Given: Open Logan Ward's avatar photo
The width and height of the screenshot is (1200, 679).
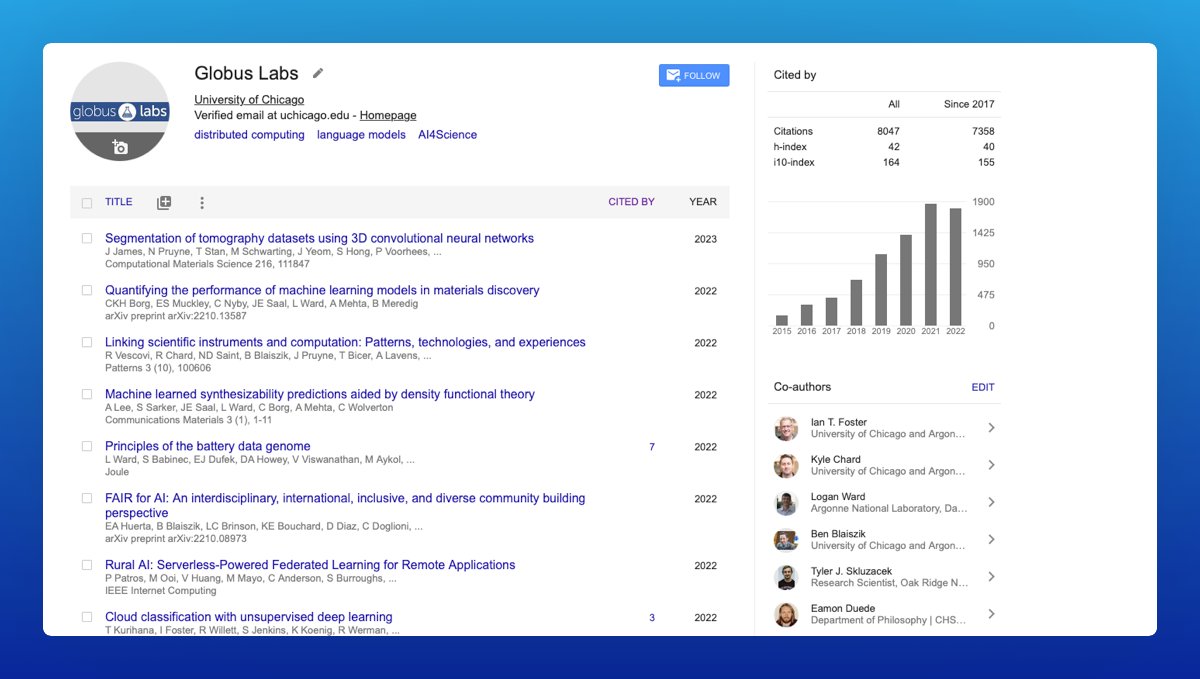Looking at the screenshot, I should (x=786, y=502).
